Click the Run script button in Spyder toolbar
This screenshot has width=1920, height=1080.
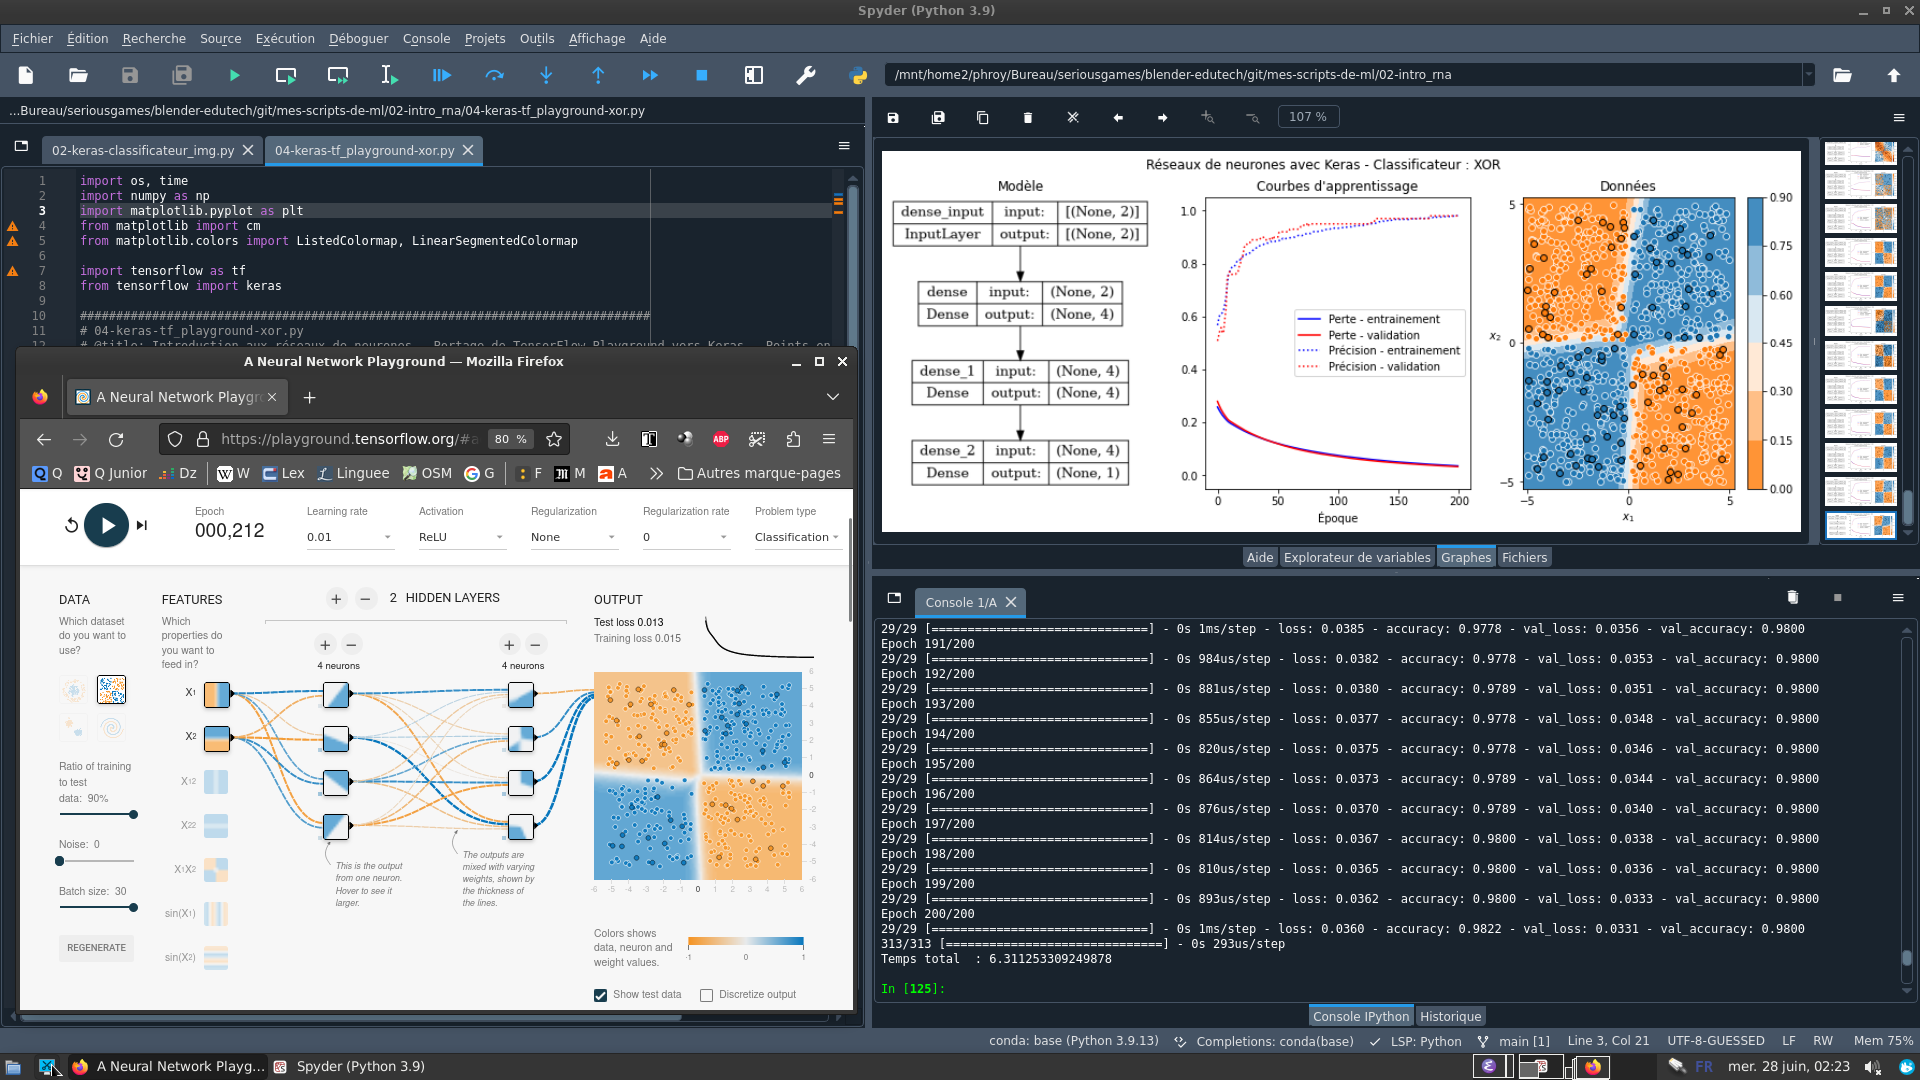233,74
